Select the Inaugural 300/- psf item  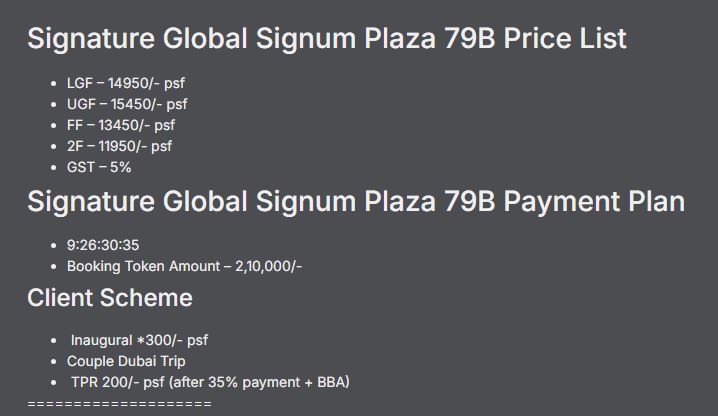point(139,340)
